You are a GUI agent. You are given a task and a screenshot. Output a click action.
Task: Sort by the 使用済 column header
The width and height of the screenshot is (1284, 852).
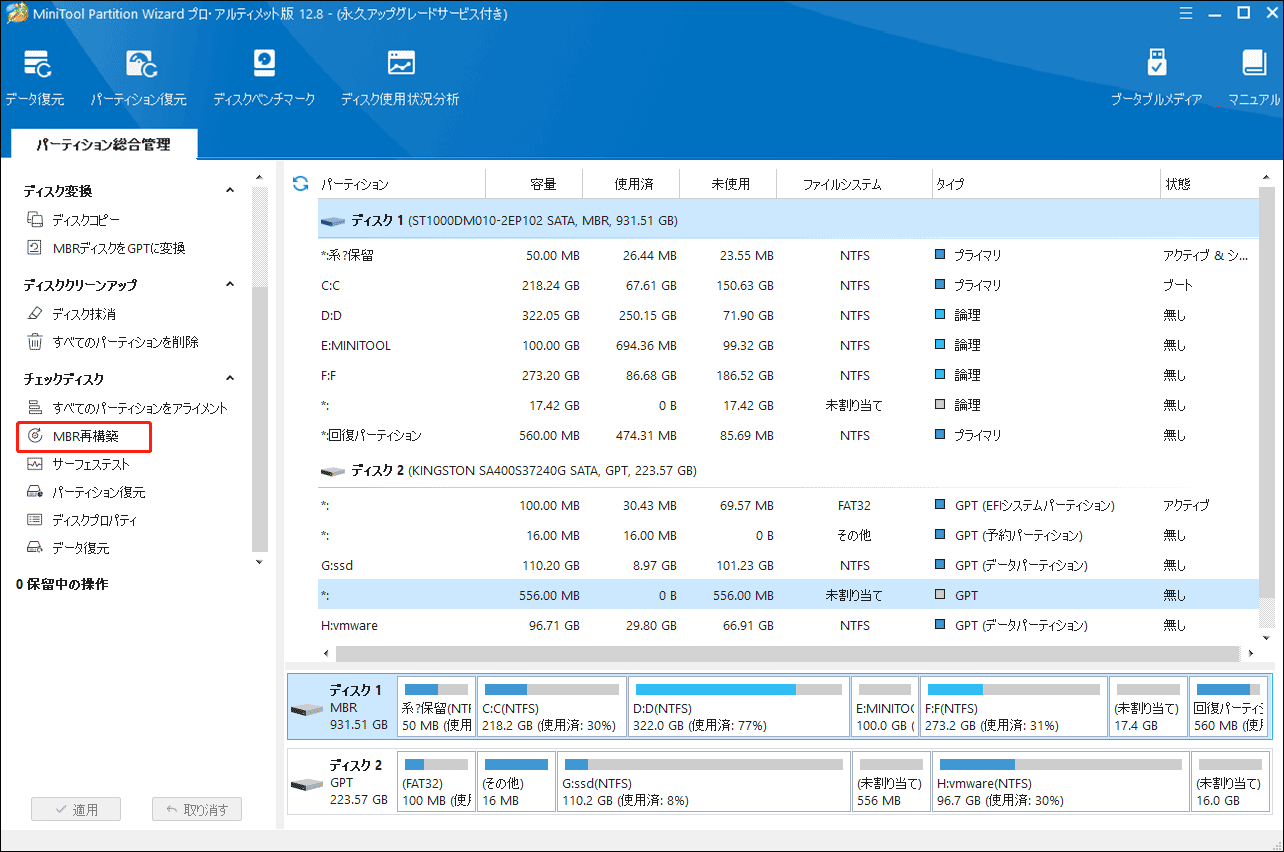633,184
